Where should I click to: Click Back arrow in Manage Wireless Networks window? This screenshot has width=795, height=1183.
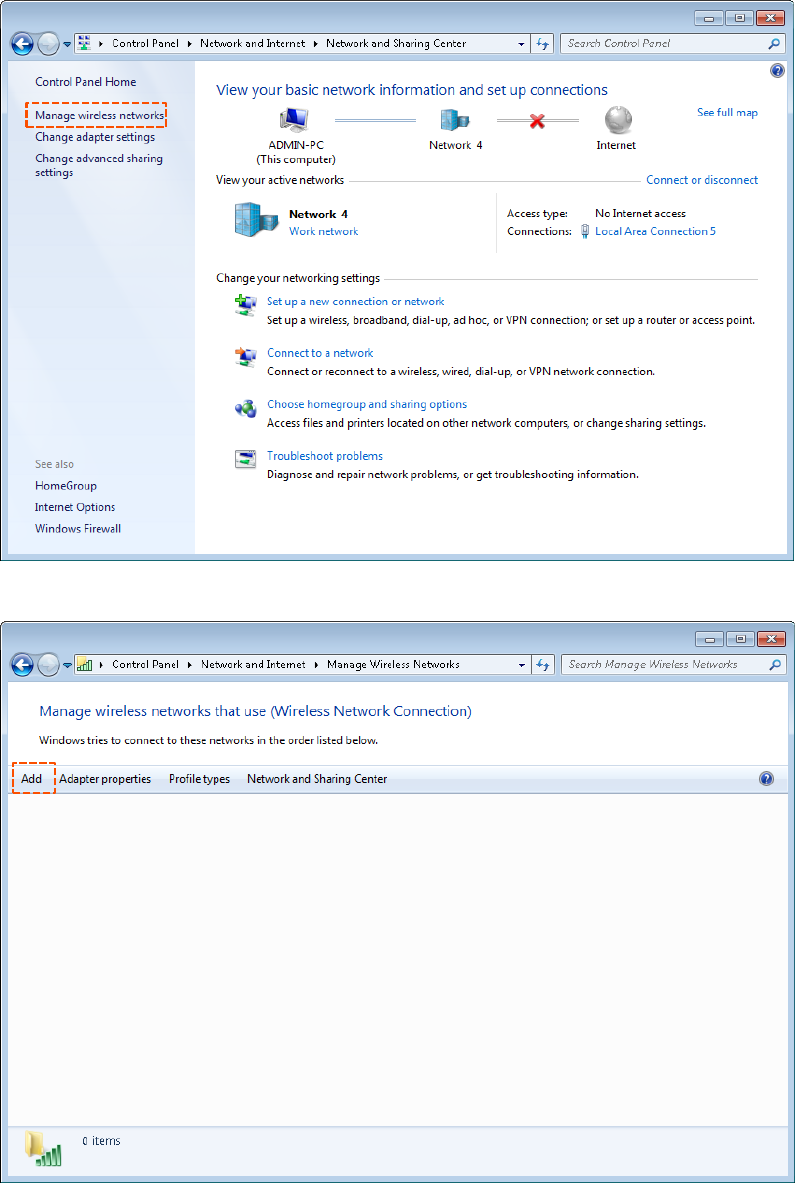tap(23, 665)
